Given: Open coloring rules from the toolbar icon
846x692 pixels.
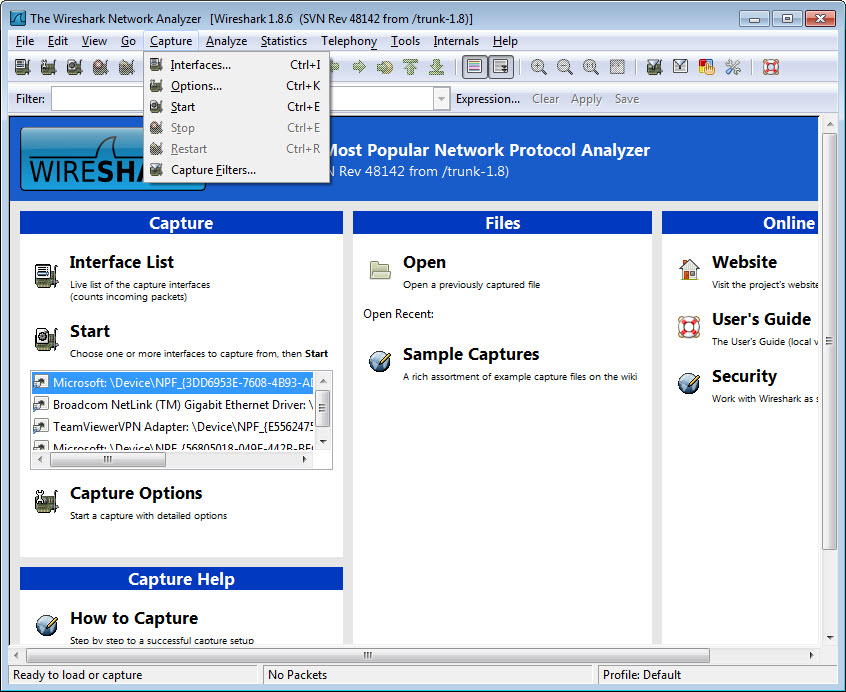Looking at the screenshot, I should click(x=707, y=67).
